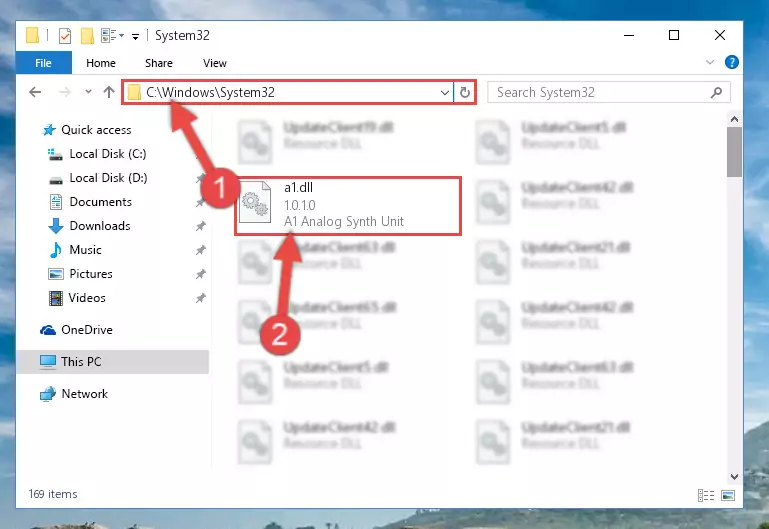Select This PC in the navigation pane
The image size is (769, 529).
click(112, 362)
